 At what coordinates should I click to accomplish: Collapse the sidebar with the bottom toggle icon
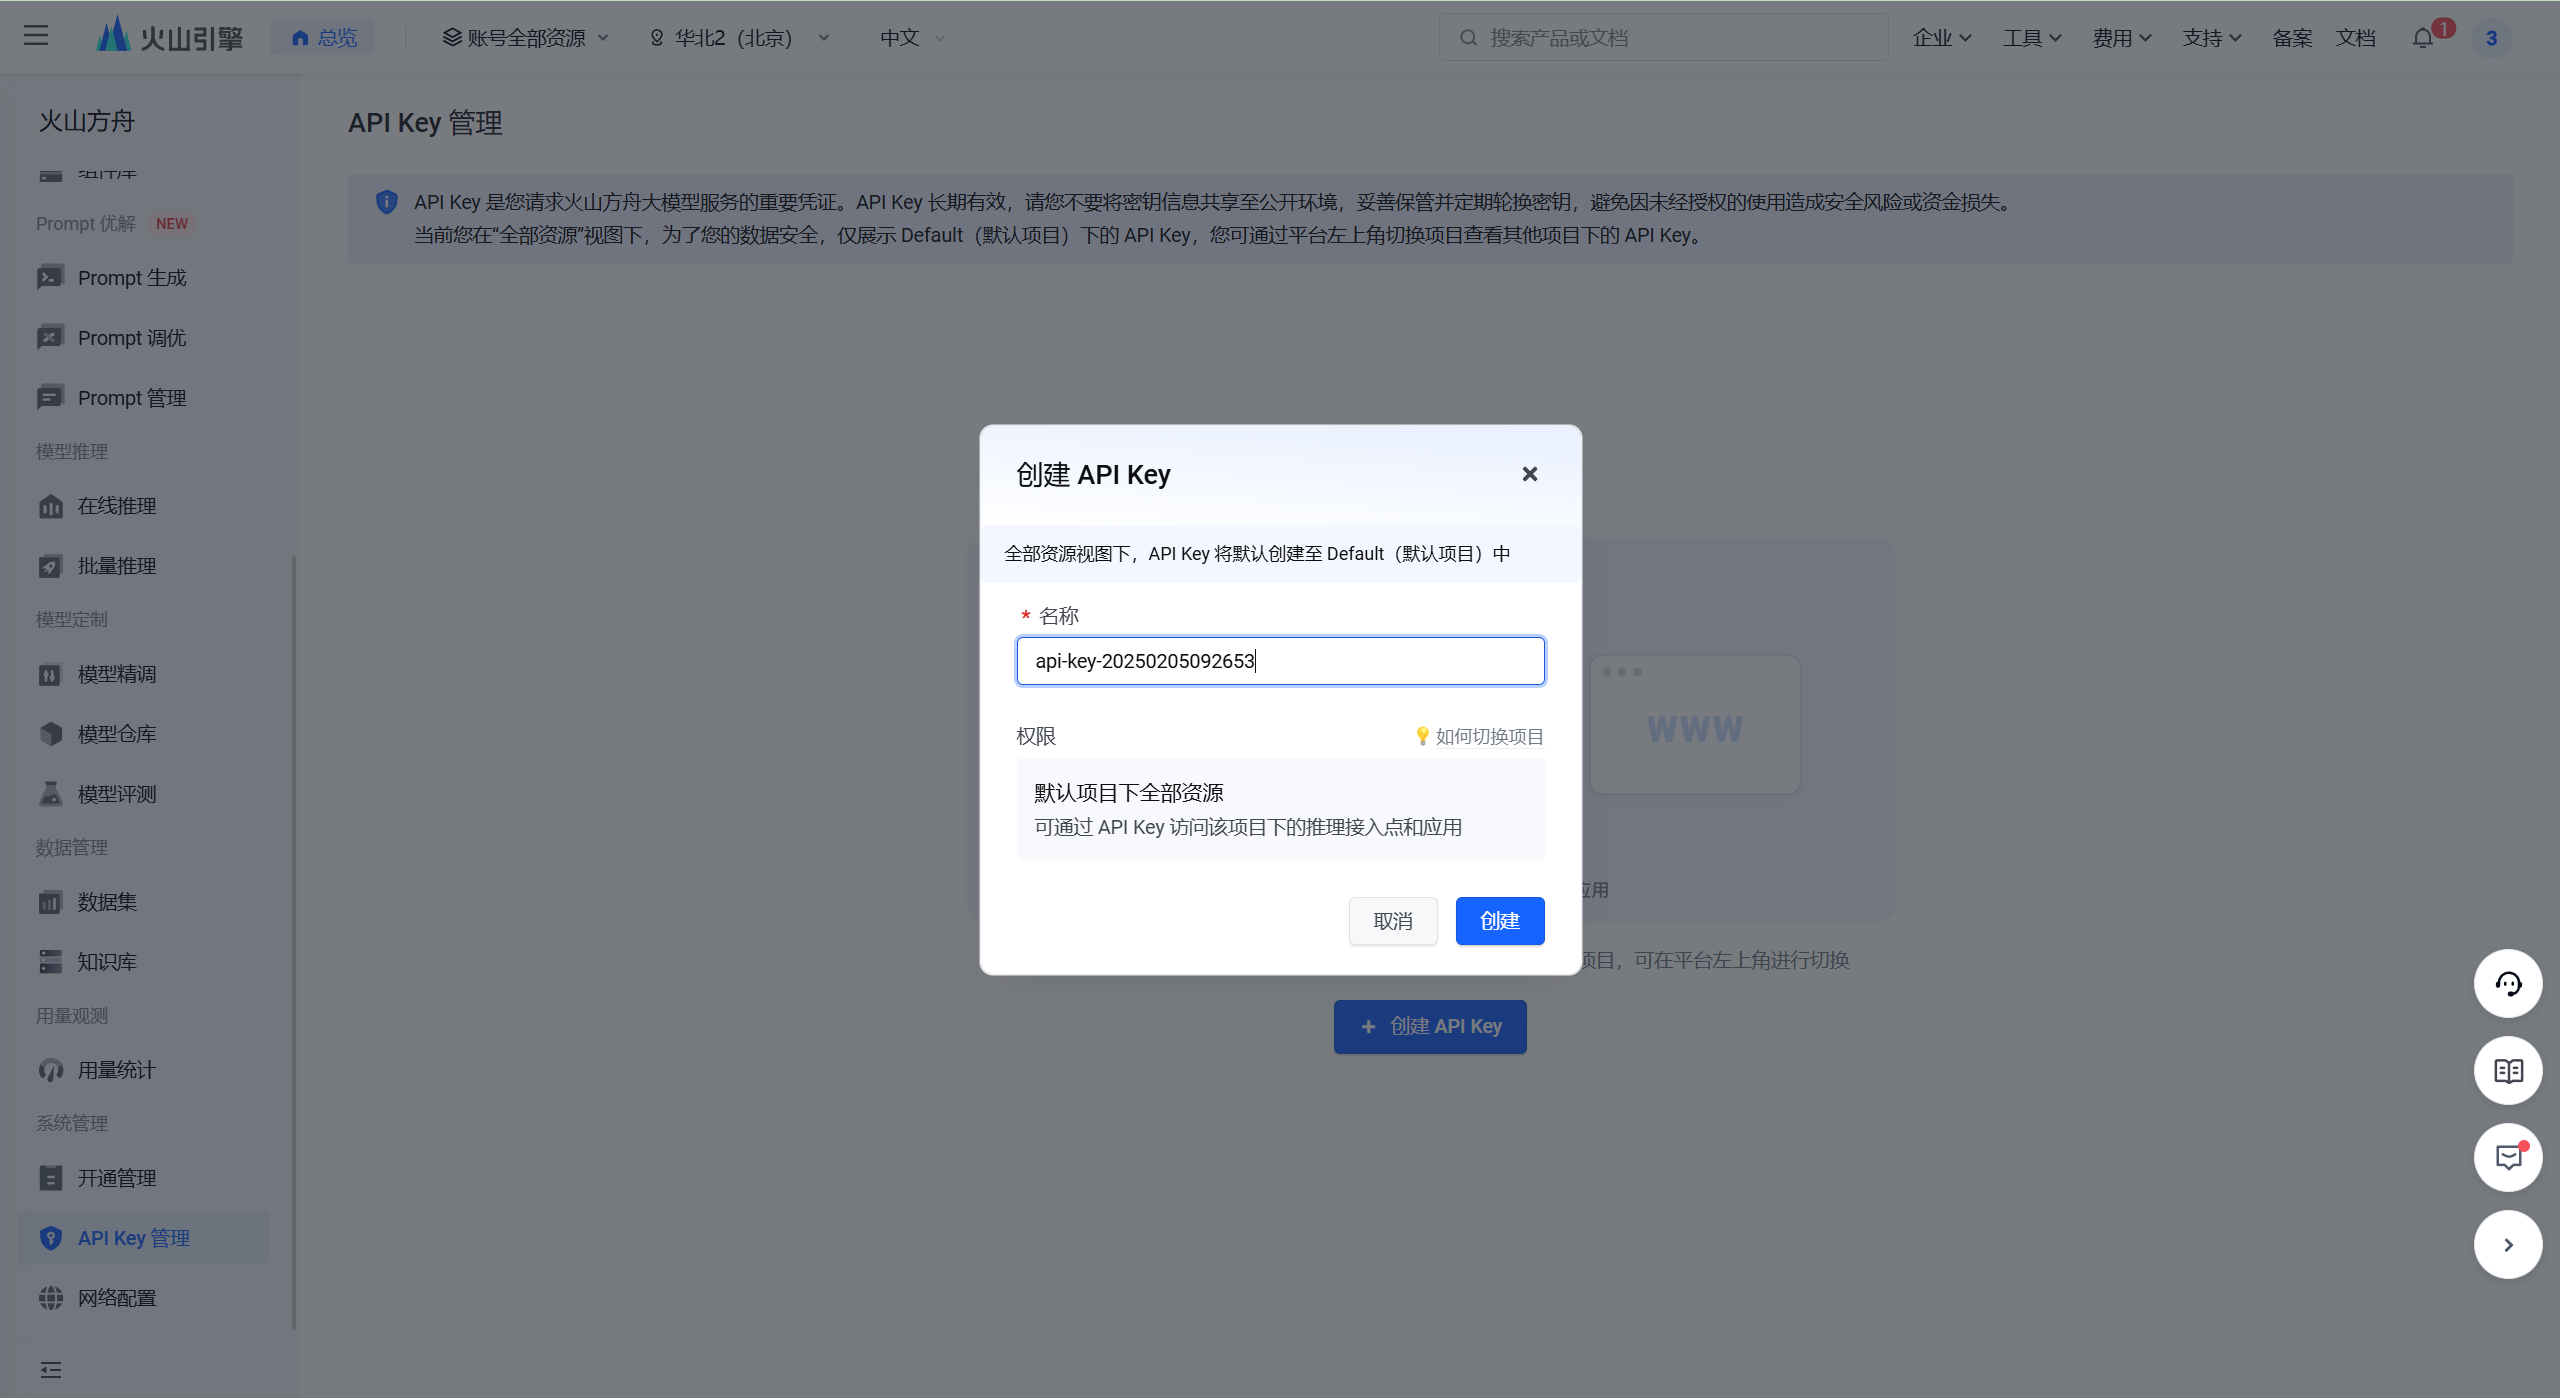tap(50, 1370)
